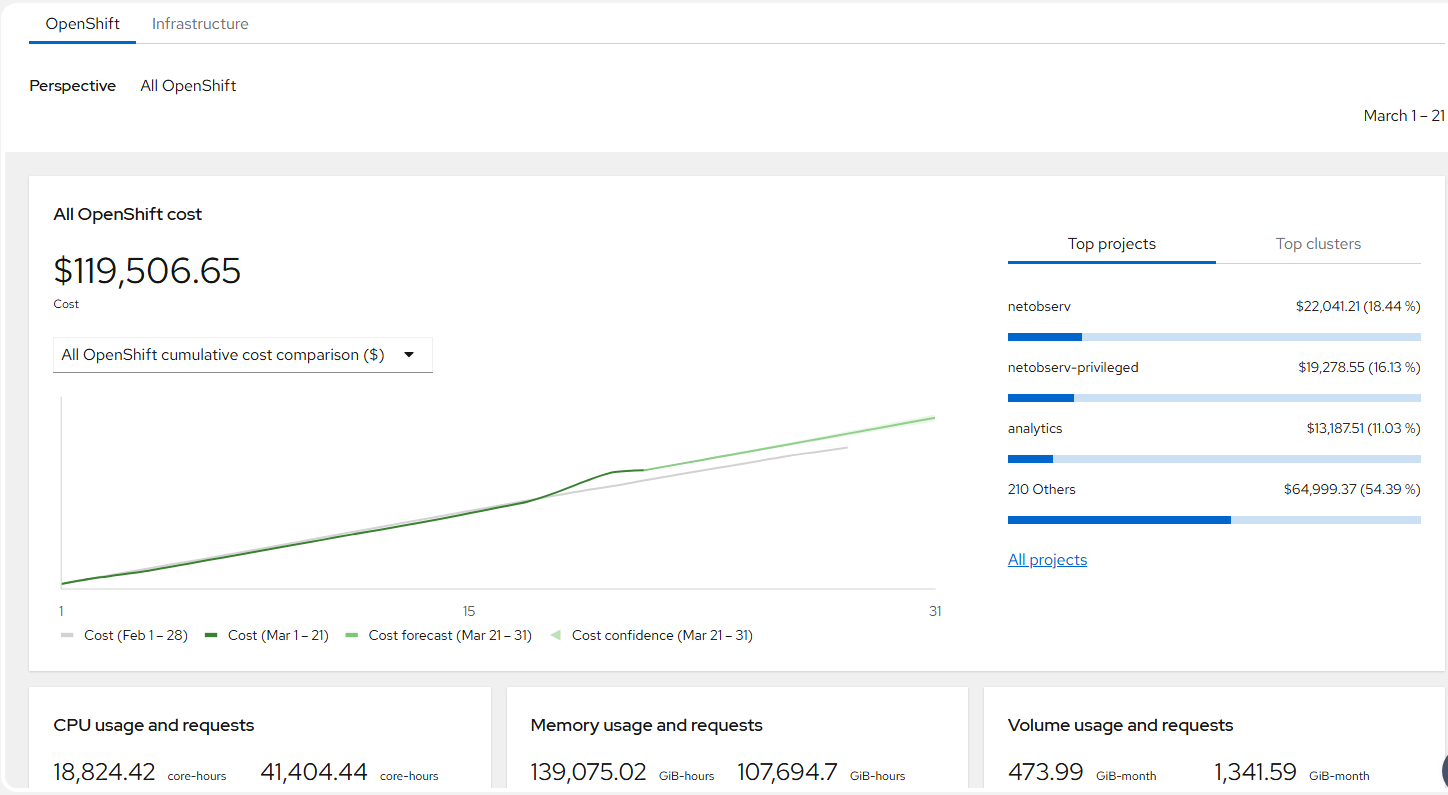The image size is (1448, 795).
Task: Click the $119,506.65 total cost value
Action: pyautogui.click(x=147, y=271)
